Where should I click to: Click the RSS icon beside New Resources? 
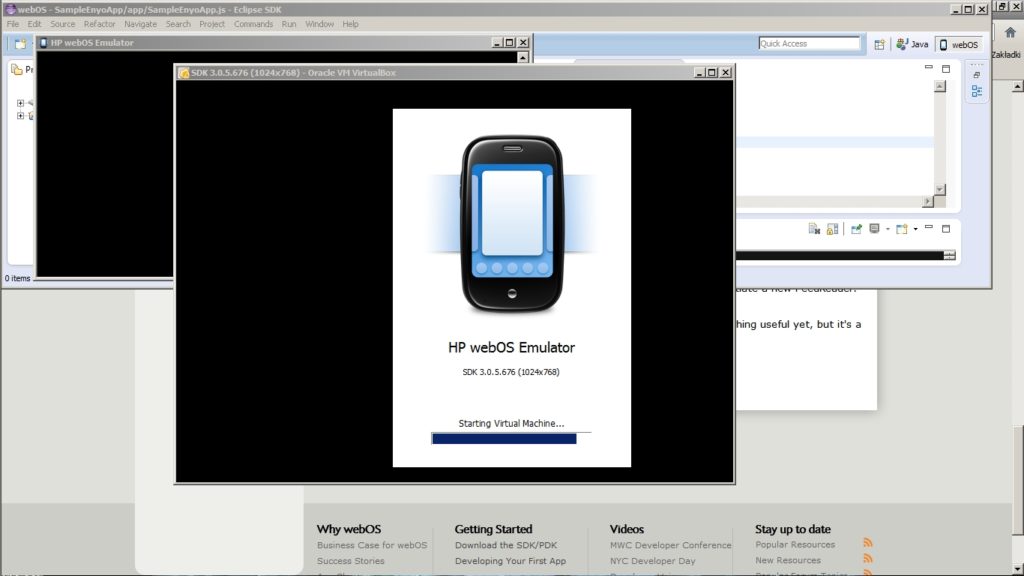click(868, 558)
